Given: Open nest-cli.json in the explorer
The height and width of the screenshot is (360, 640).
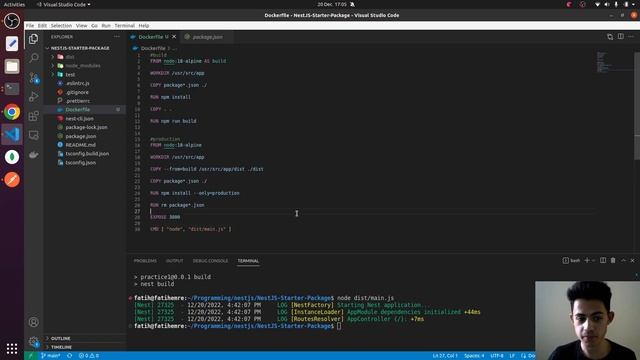Looking at the screenshot, I should click(79, 118).
